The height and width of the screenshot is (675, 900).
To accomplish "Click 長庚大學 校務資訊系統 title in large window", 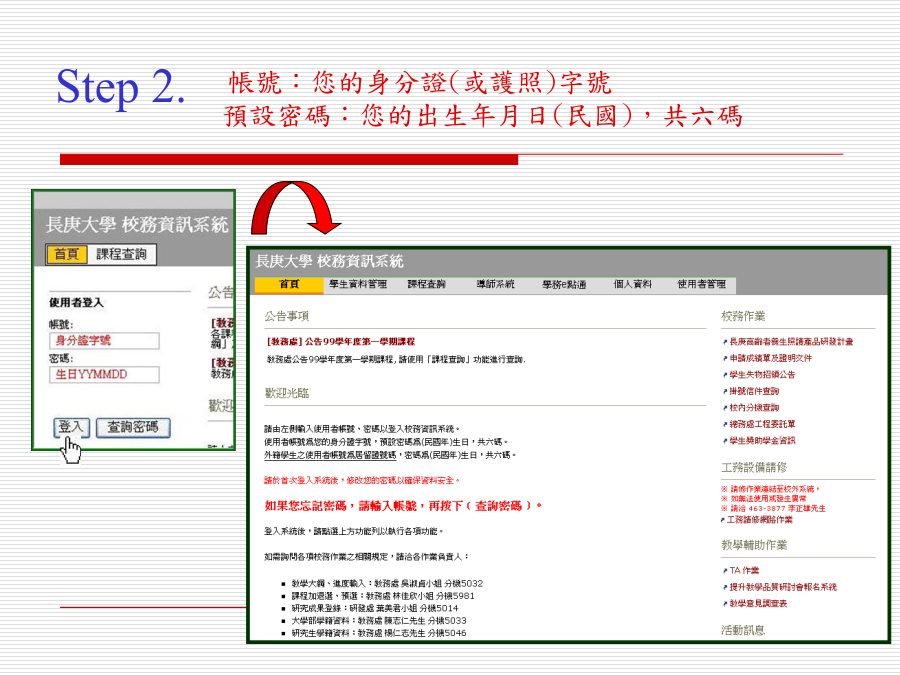I will tap(329, 262).
